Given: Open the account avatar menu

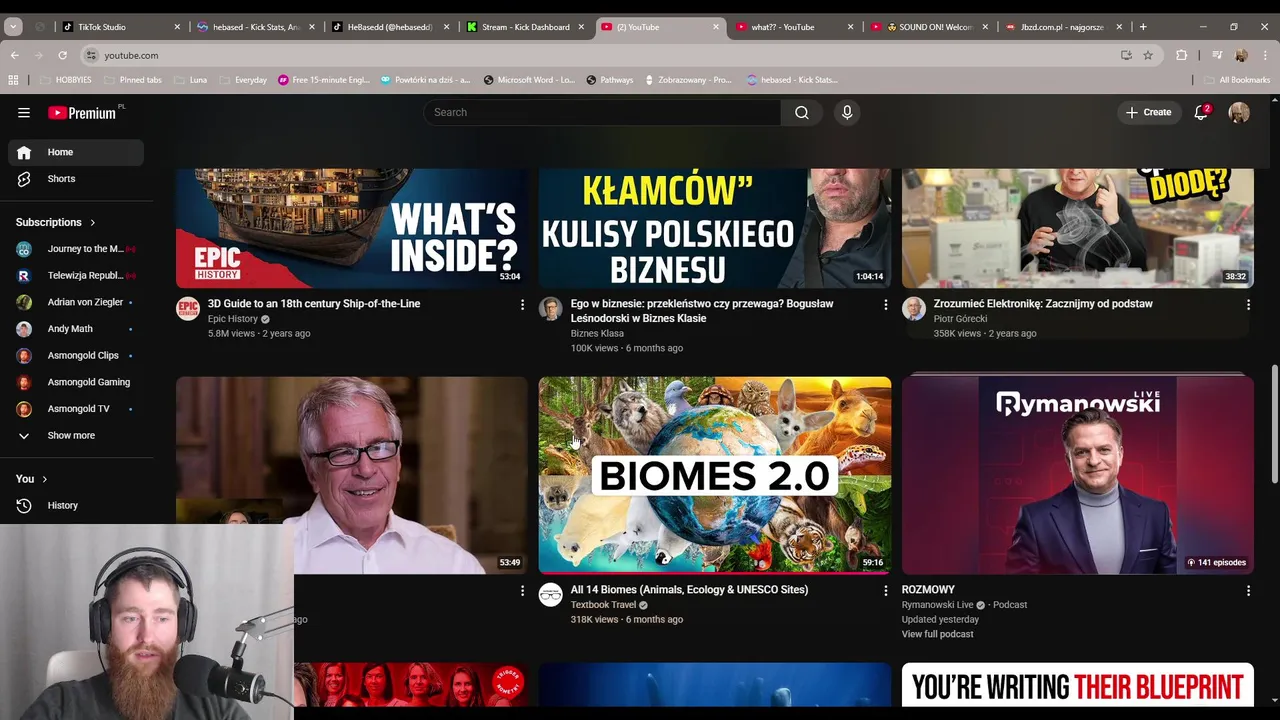Looking at the screenshot, I should coord(1239,113).
